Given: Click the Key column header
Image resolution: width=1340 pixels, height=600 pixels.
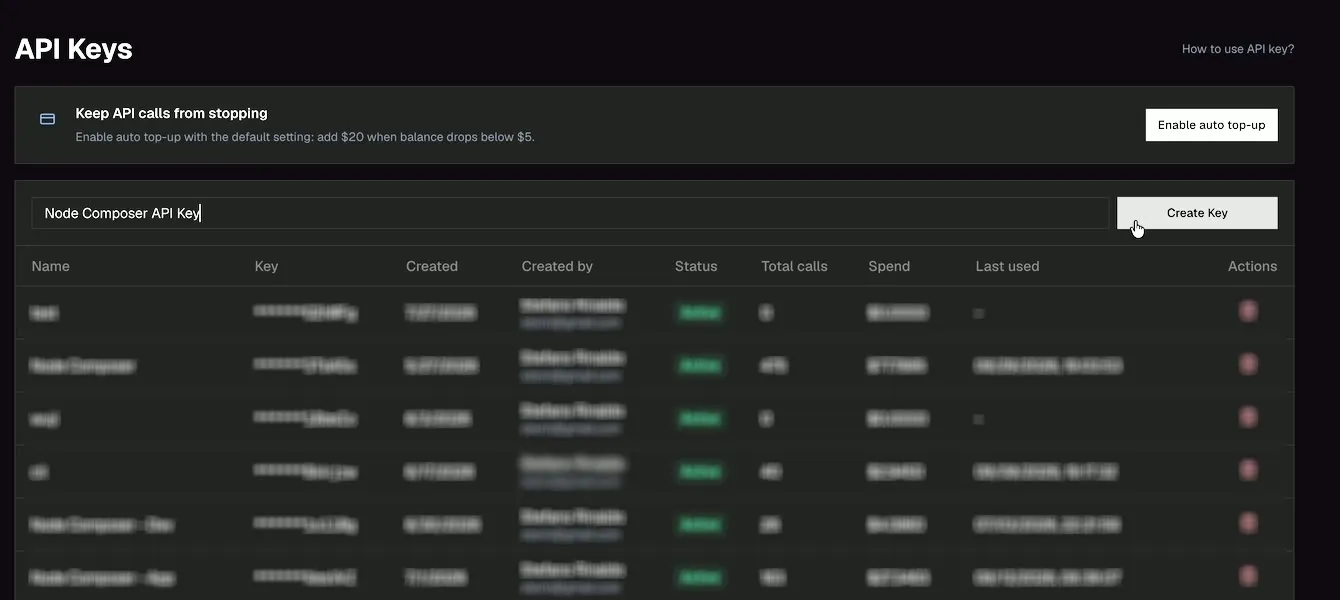Looking at the screenshot, I should pyautogui.click(x=266, y=266).
